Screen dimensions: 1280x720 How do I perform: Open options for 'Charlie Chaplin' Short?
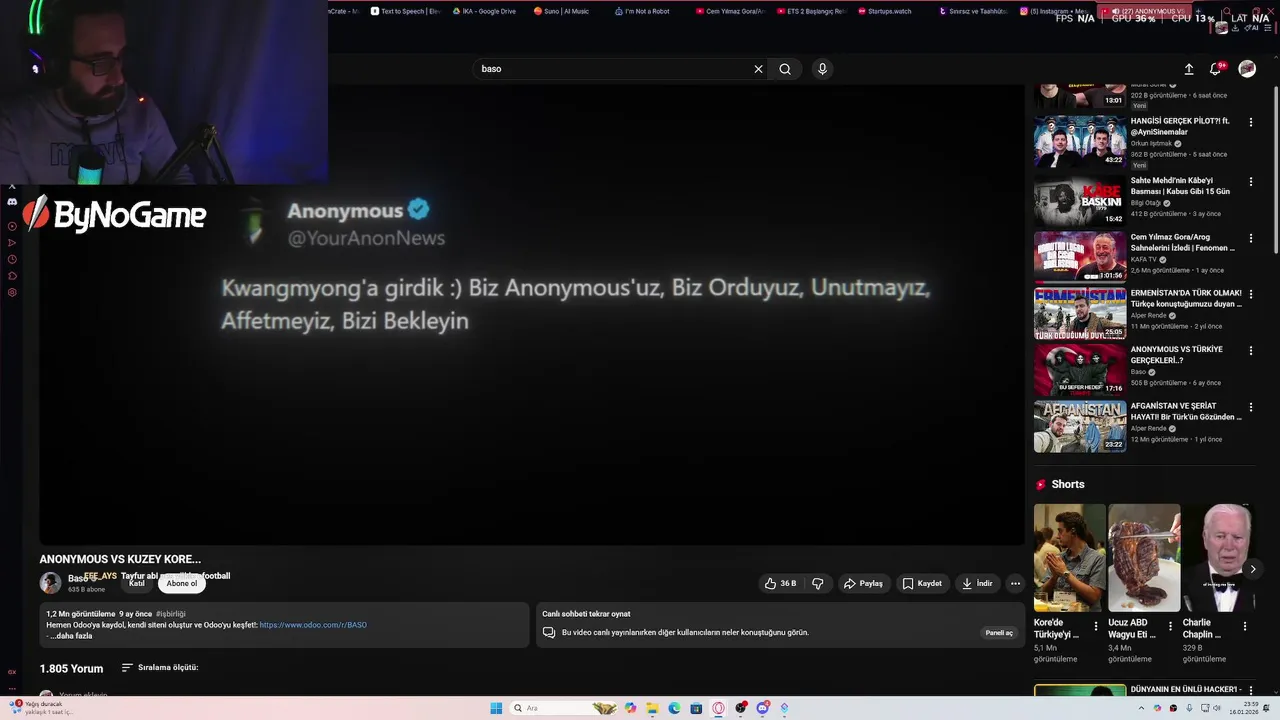pos(1245,626)
